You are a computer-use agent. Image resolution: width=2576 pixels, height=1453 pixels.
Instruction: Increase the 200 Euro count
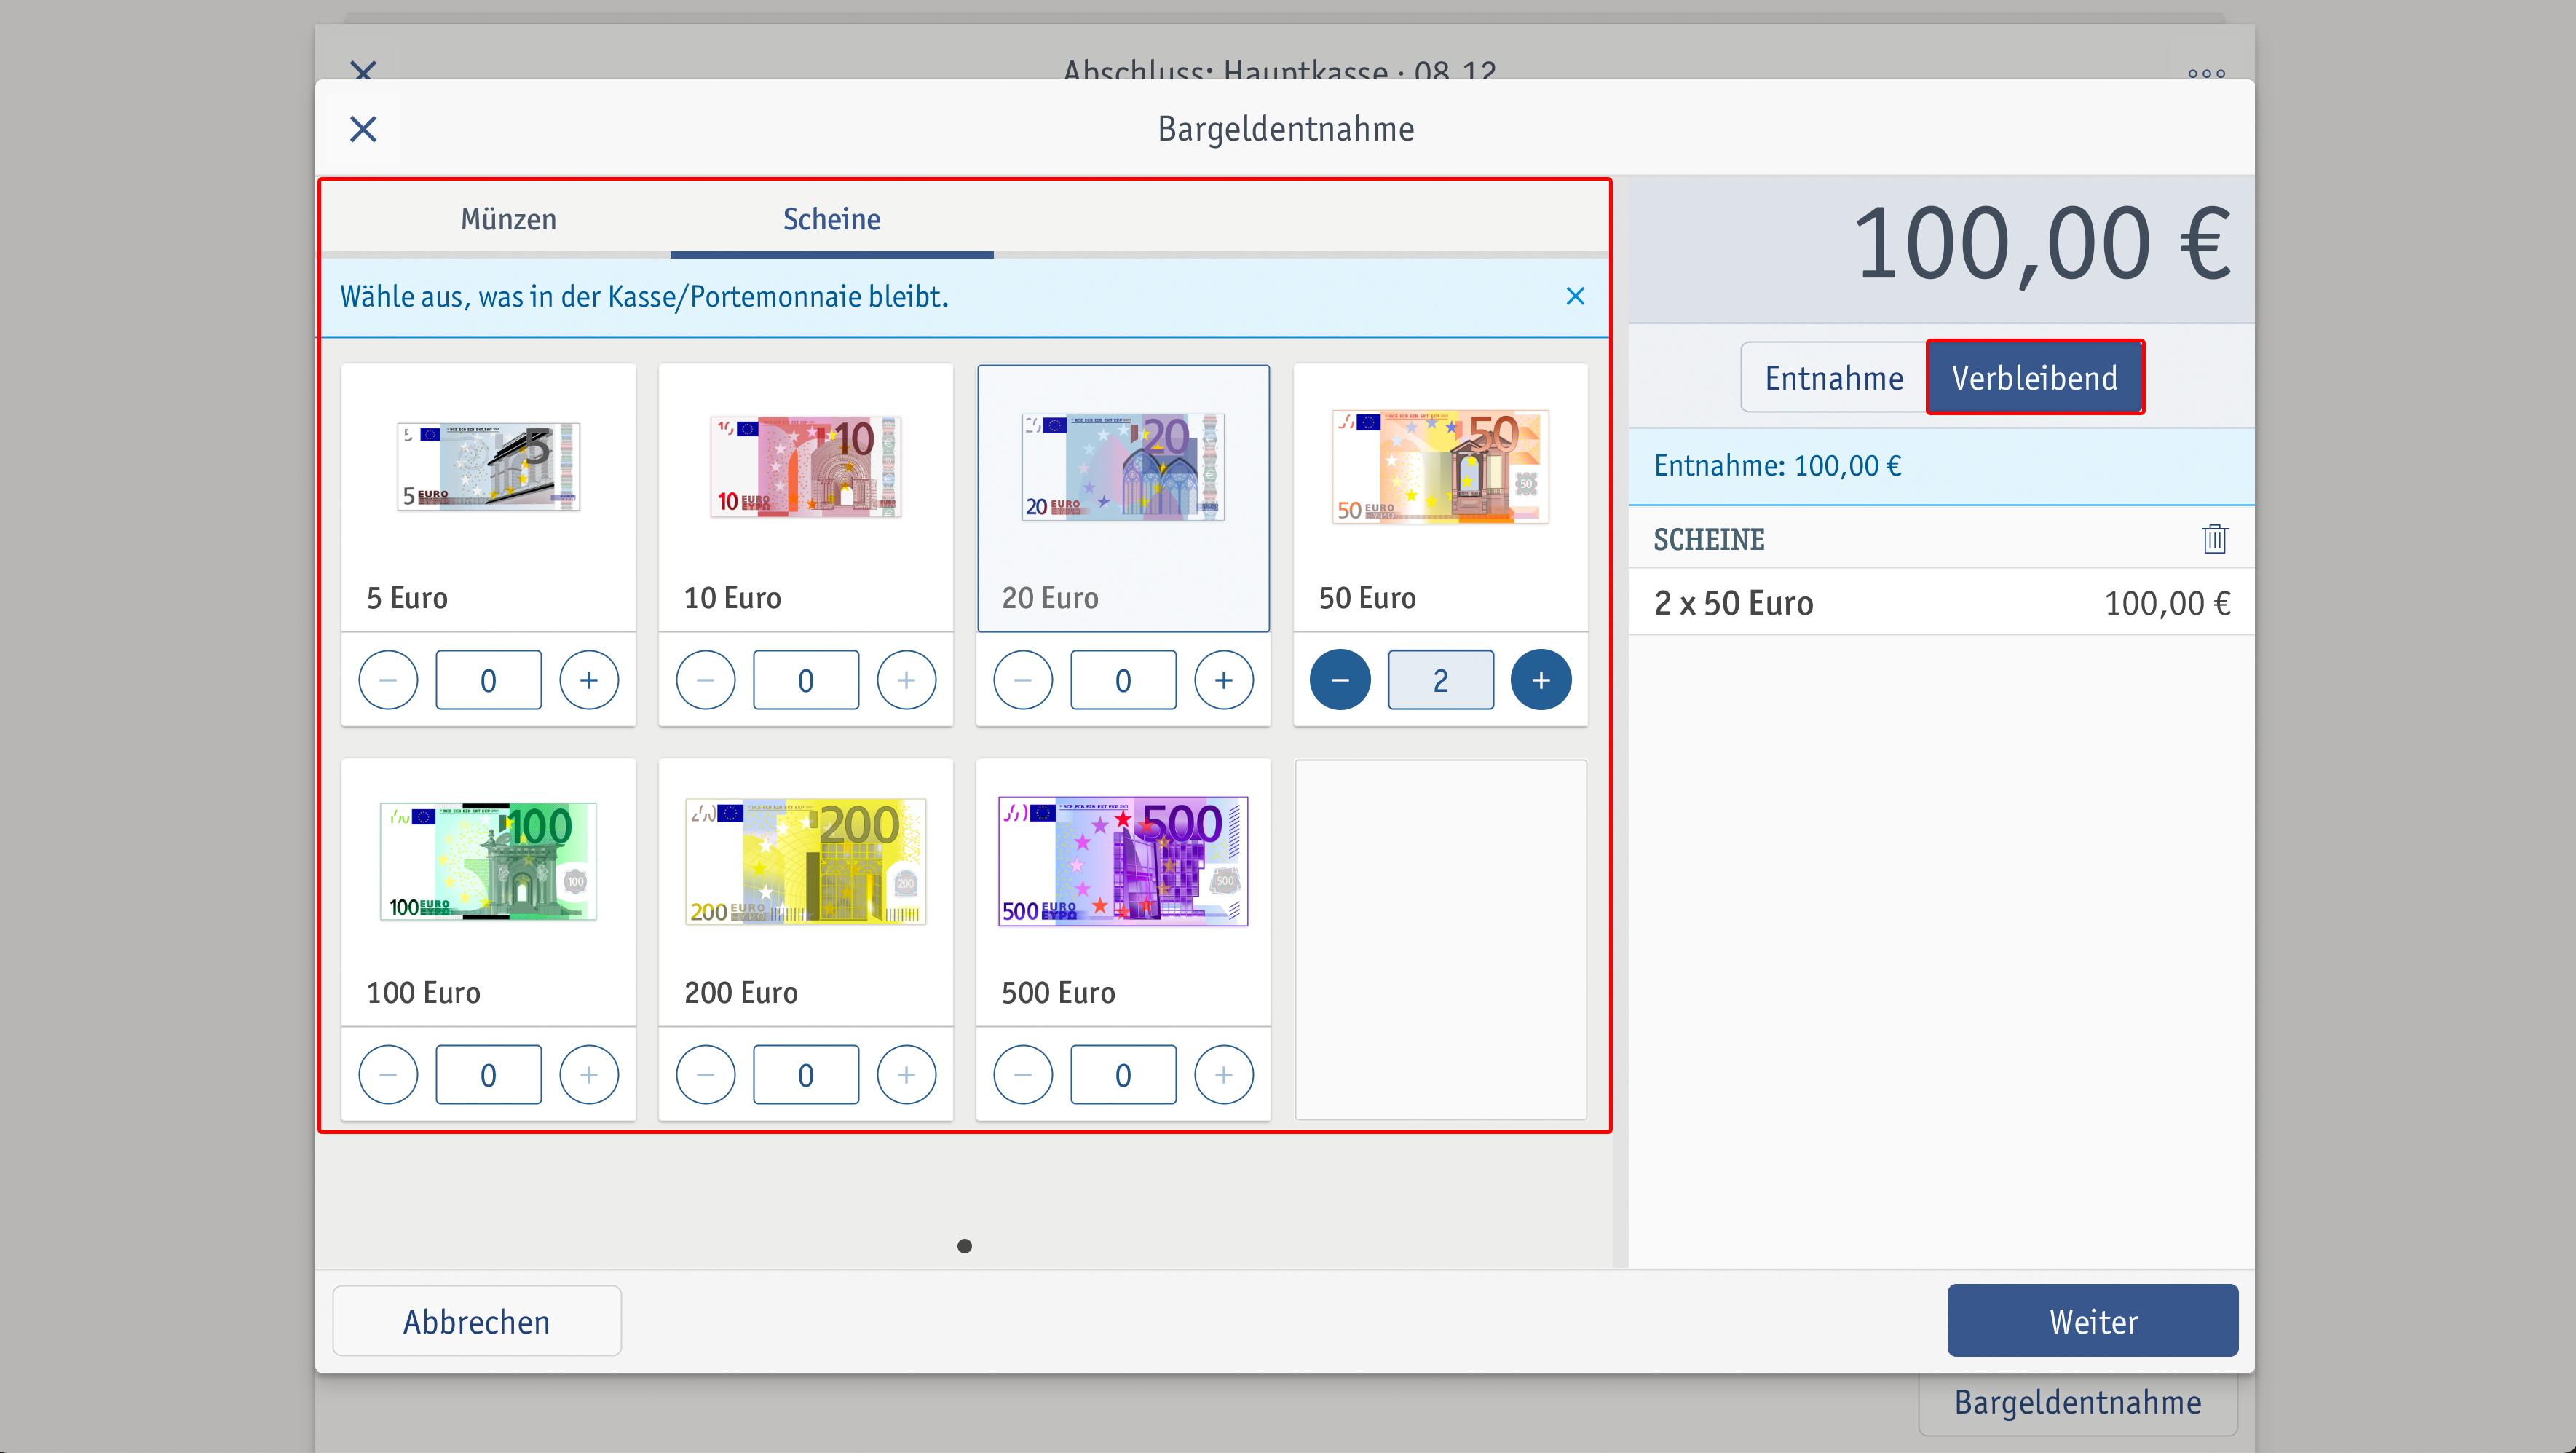pyautogui.click(x=906, y=1075)
